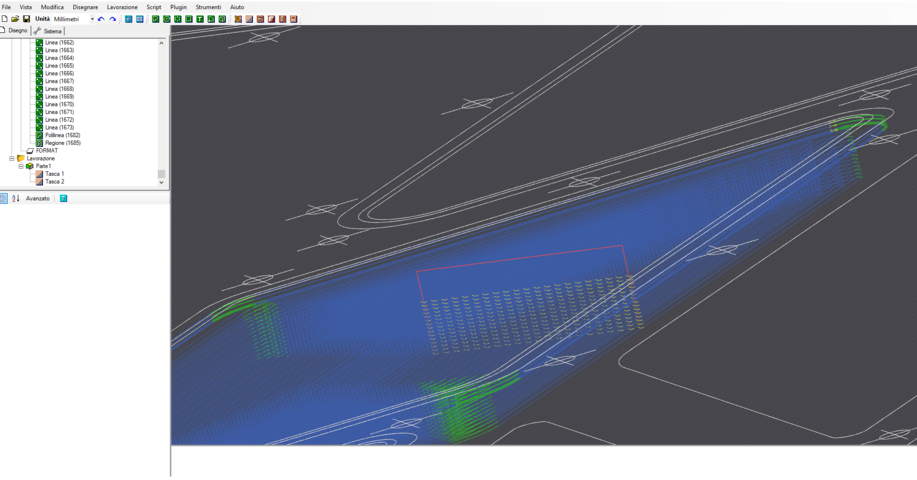917x480 pixels.
Task: Select the green Rectangle drawing tool
Action: coord(189,19)
